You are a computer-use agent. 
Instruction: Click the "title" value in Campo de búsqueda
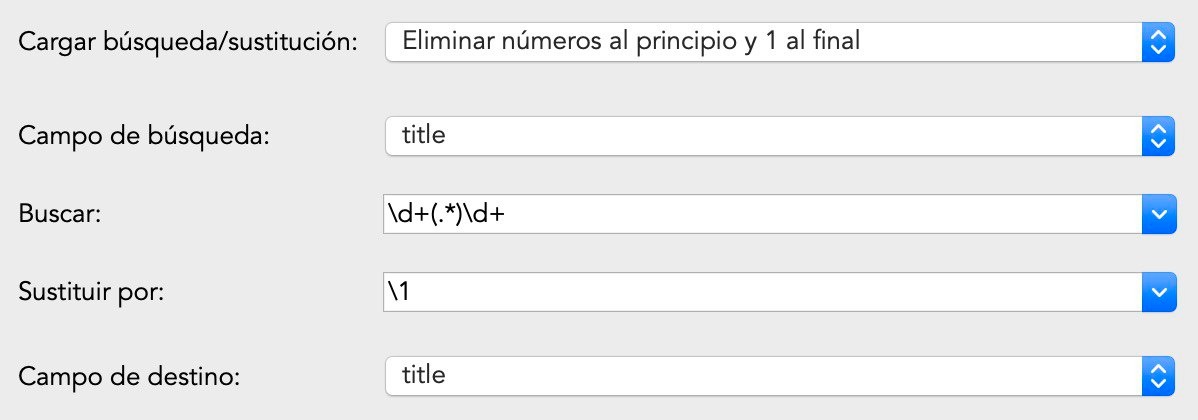(423, 135)
